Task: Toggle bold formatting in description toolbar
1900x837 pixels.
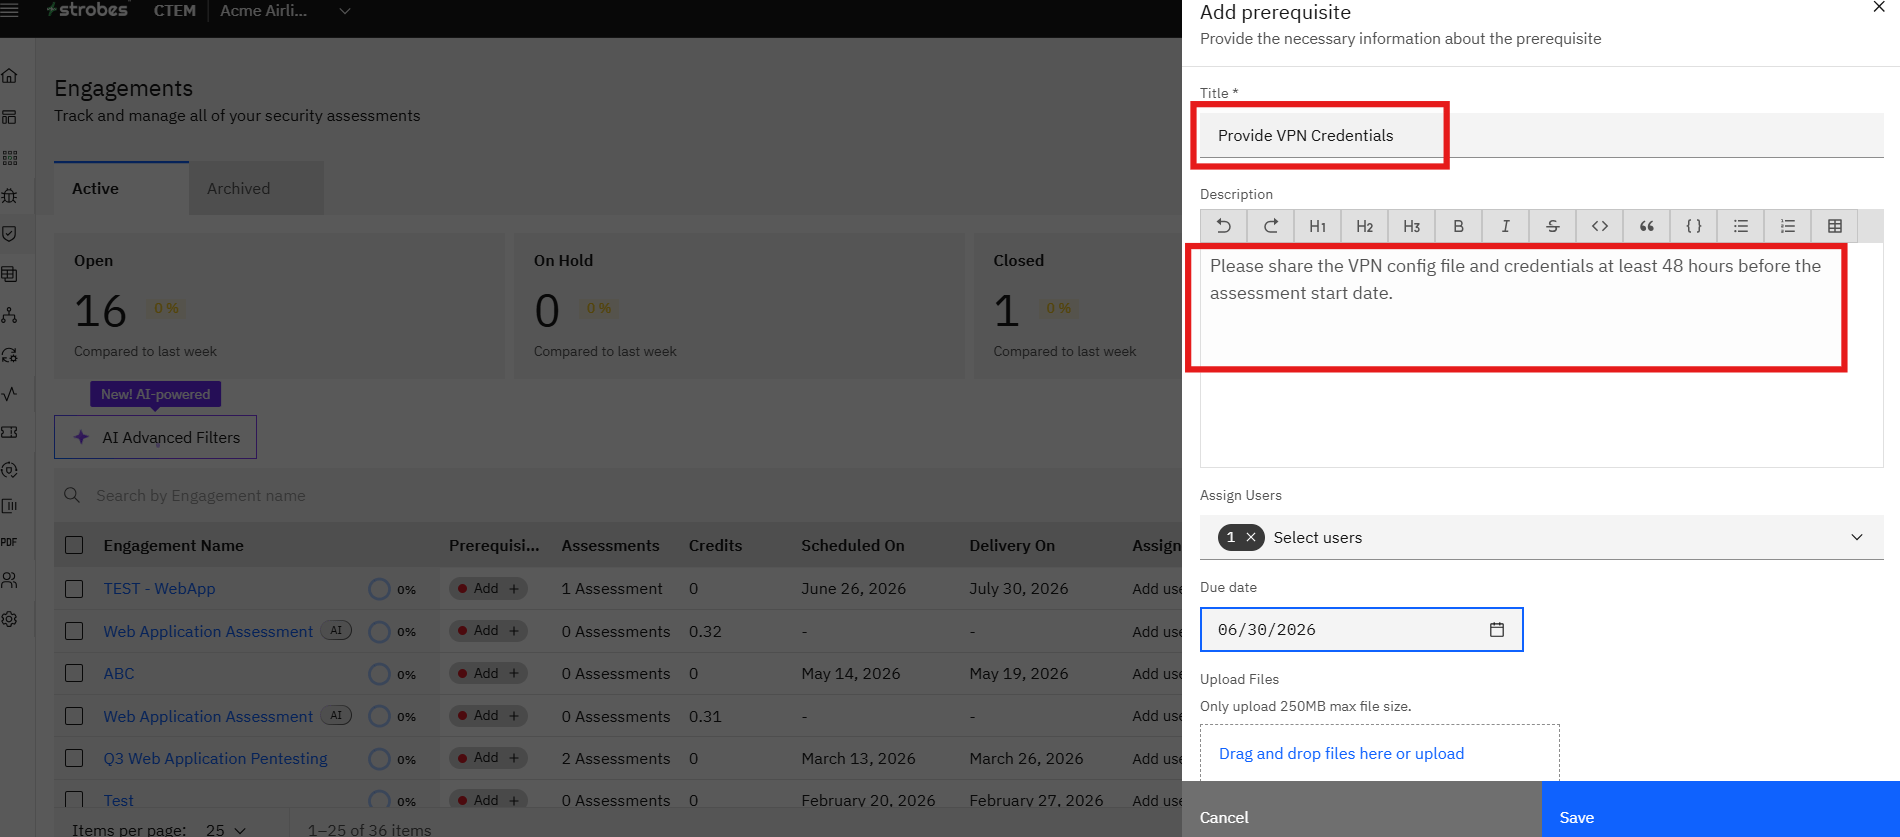Action: point(1458,226)
